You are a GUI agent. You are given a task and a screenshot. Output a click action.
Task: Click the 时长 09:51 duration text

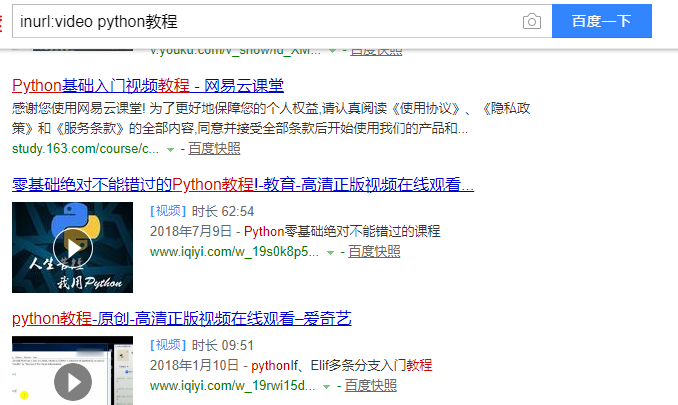(222, 345)
